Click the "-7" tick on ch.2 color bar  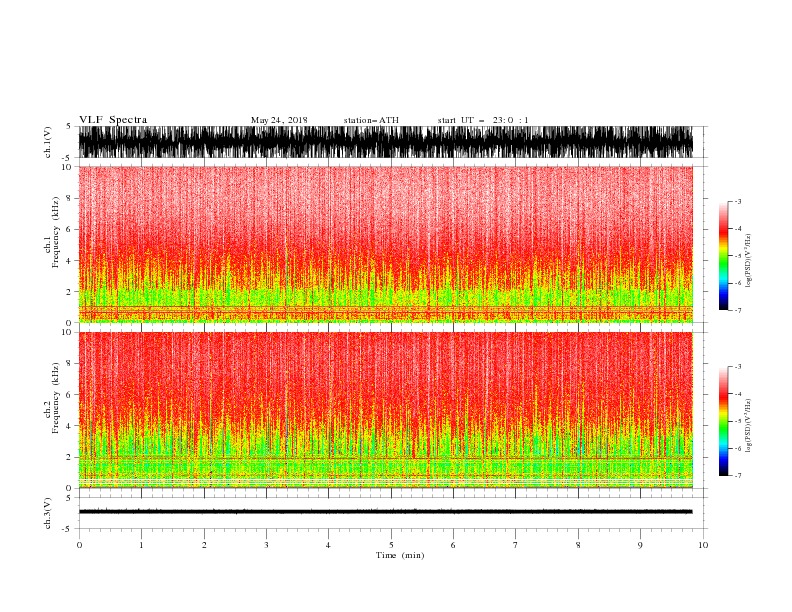tap(738, 476)
